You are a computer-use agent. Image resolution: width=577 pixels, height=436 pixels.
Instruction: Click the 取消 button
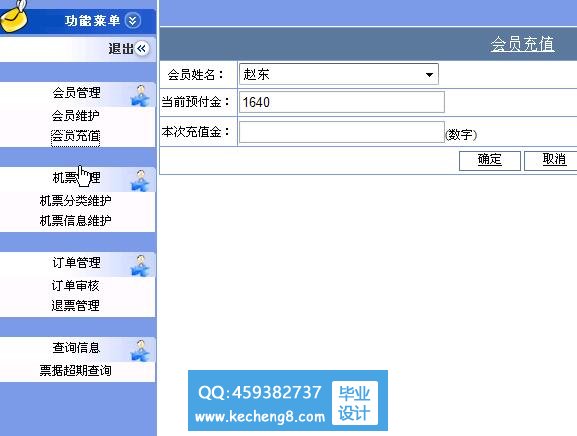coord(552,161)
